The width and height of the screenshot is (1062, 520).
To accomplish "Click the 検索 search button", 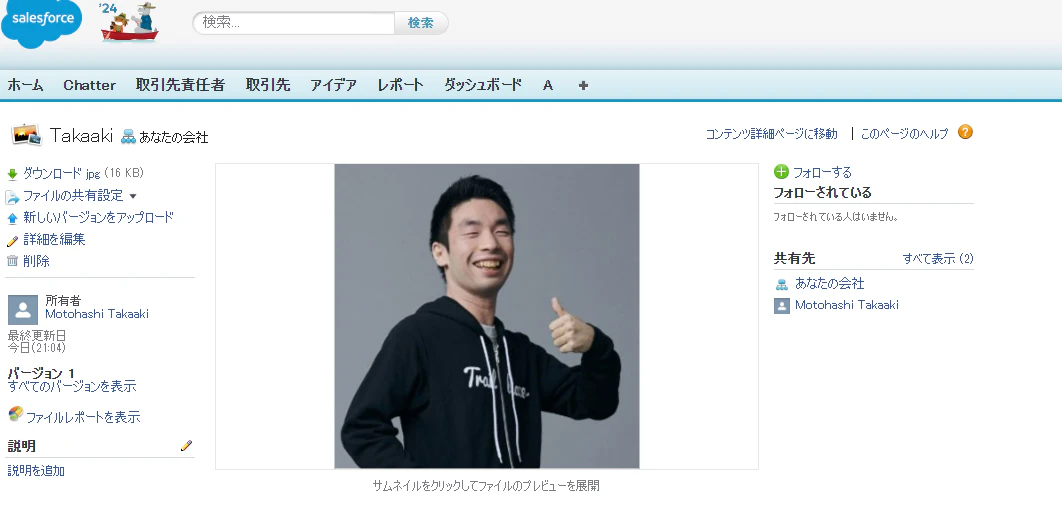I will (x=421, y=23).
